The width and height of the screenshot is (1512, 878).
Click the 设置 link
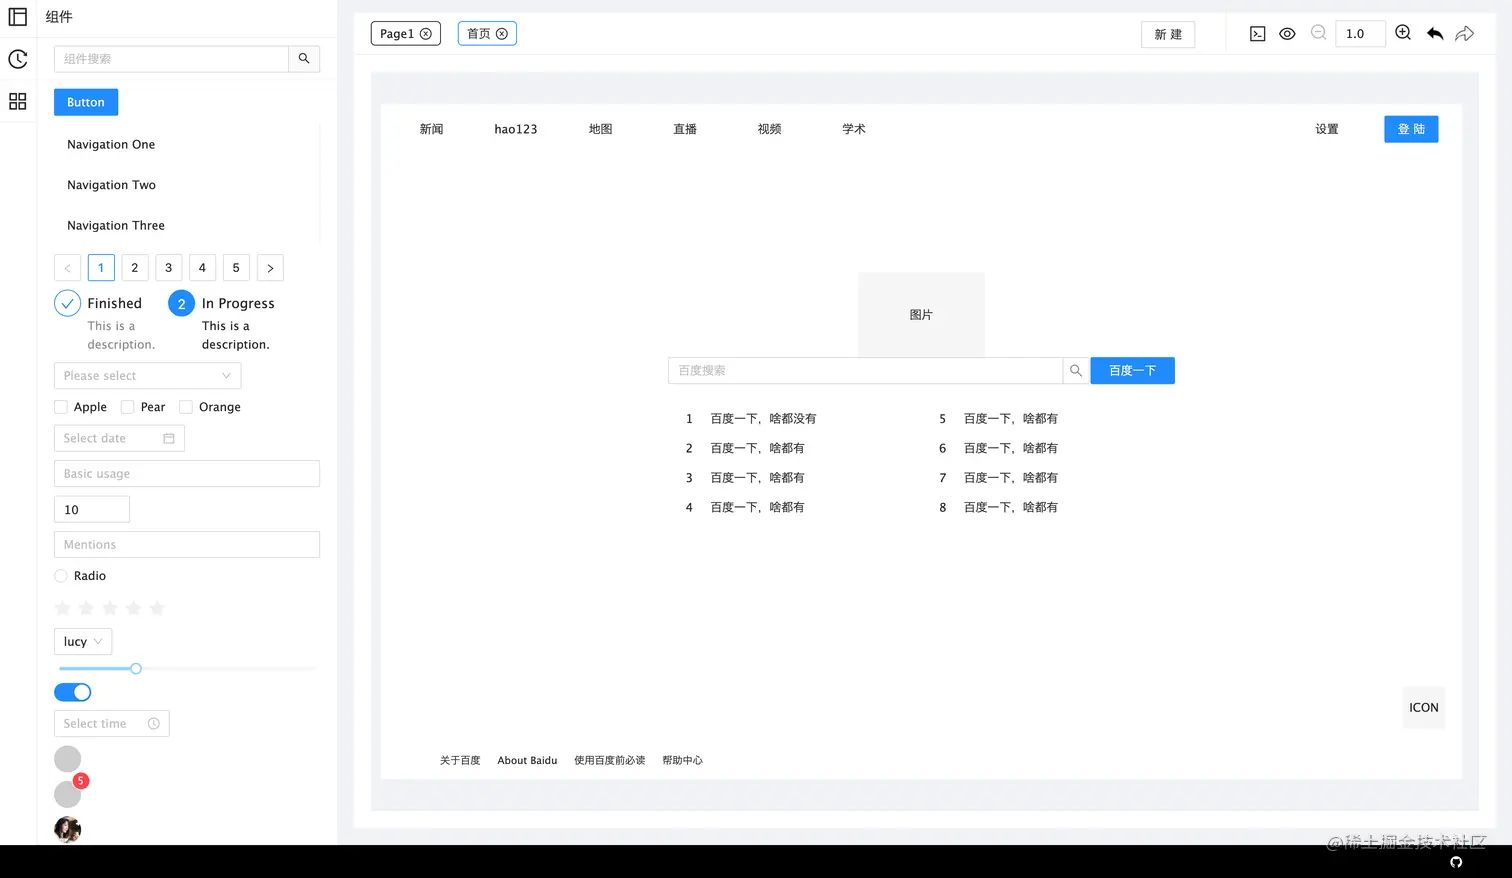click(x=1327, y=129)
